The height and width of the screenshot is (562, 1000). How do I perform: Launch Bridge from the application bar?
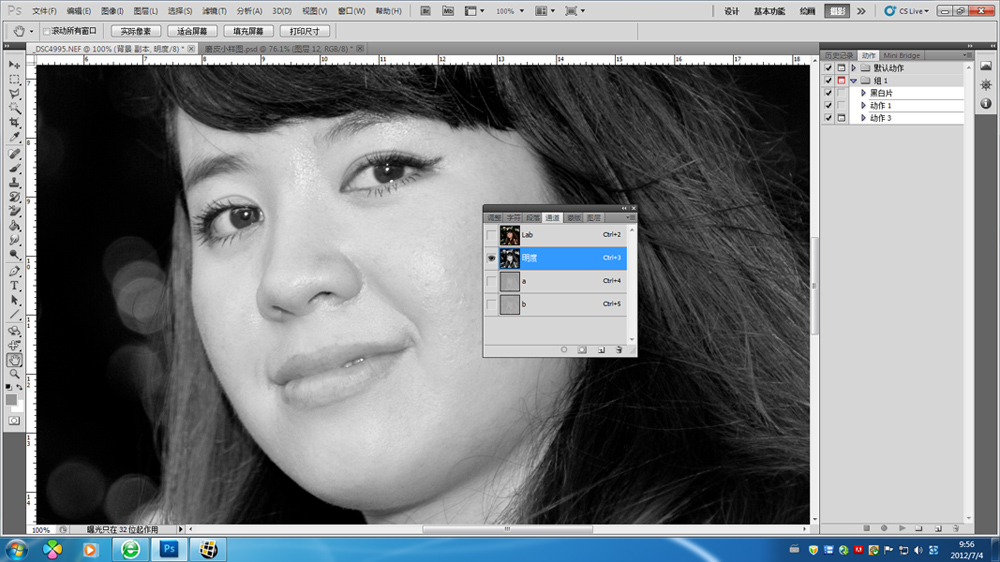click(425, 11)
